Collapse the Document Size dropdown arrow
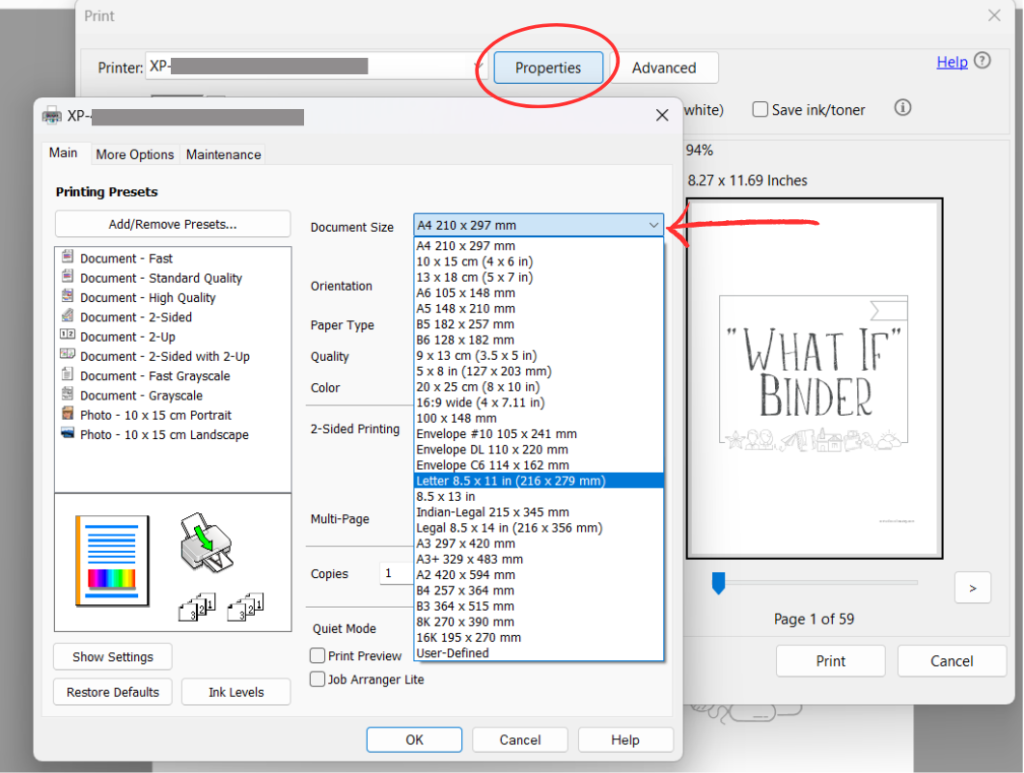The height and width of the screenshot is (773, 1024). [653, 226]
